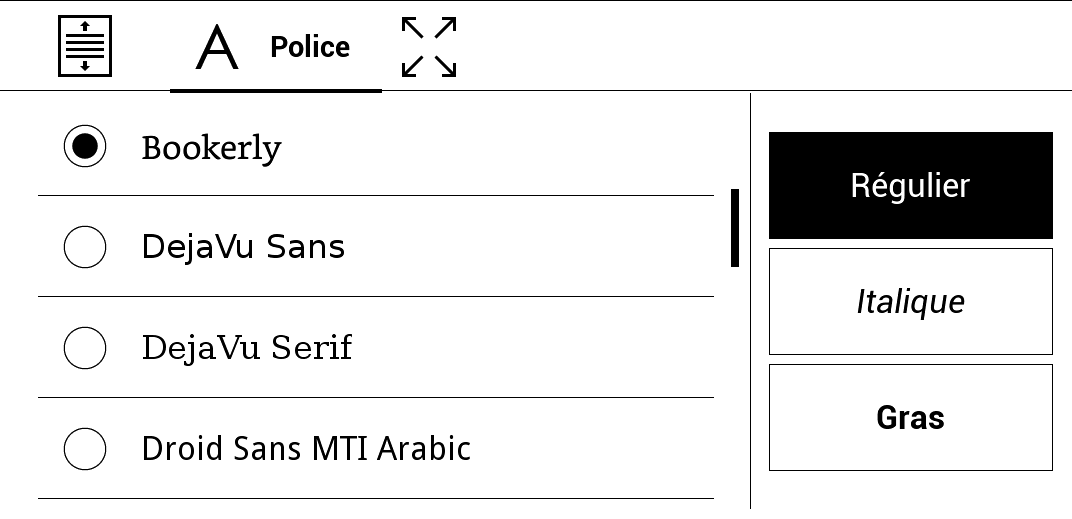1072x519 pixels.
Task: Open the fullscreen arrows settings tab
Action: tap(429, 47)
